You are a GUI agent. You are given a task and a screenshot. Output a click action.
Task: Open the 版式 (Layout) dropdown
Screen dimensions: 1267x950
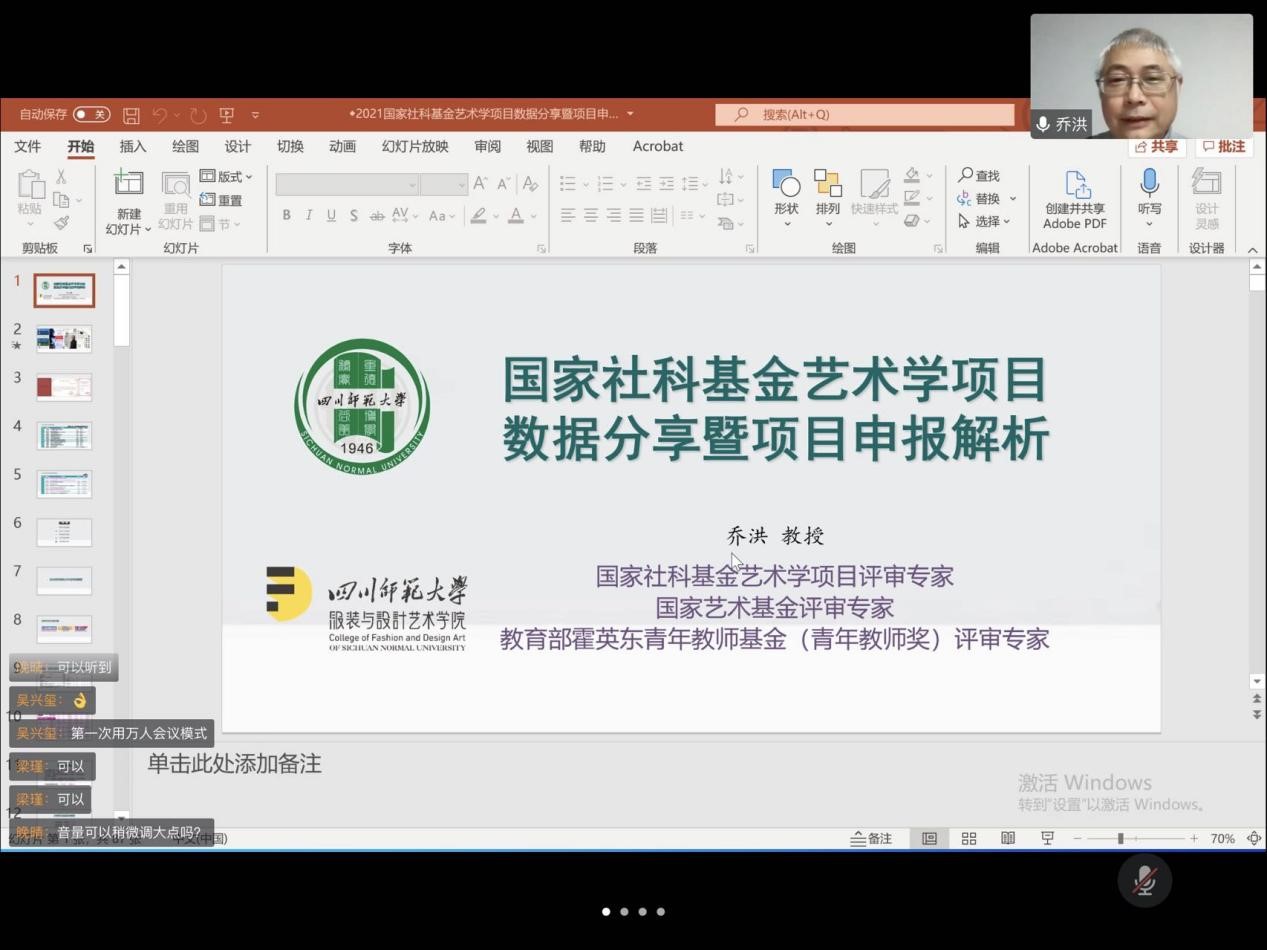pos(226,176)
